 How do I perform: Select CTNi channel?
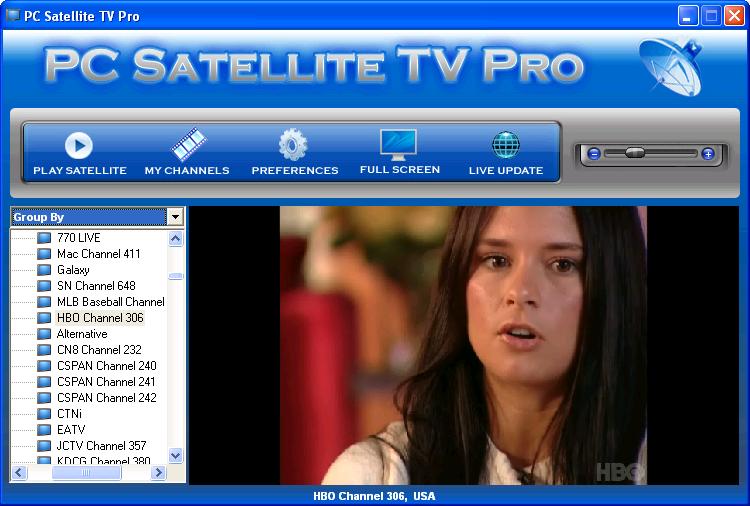point(69,414)
